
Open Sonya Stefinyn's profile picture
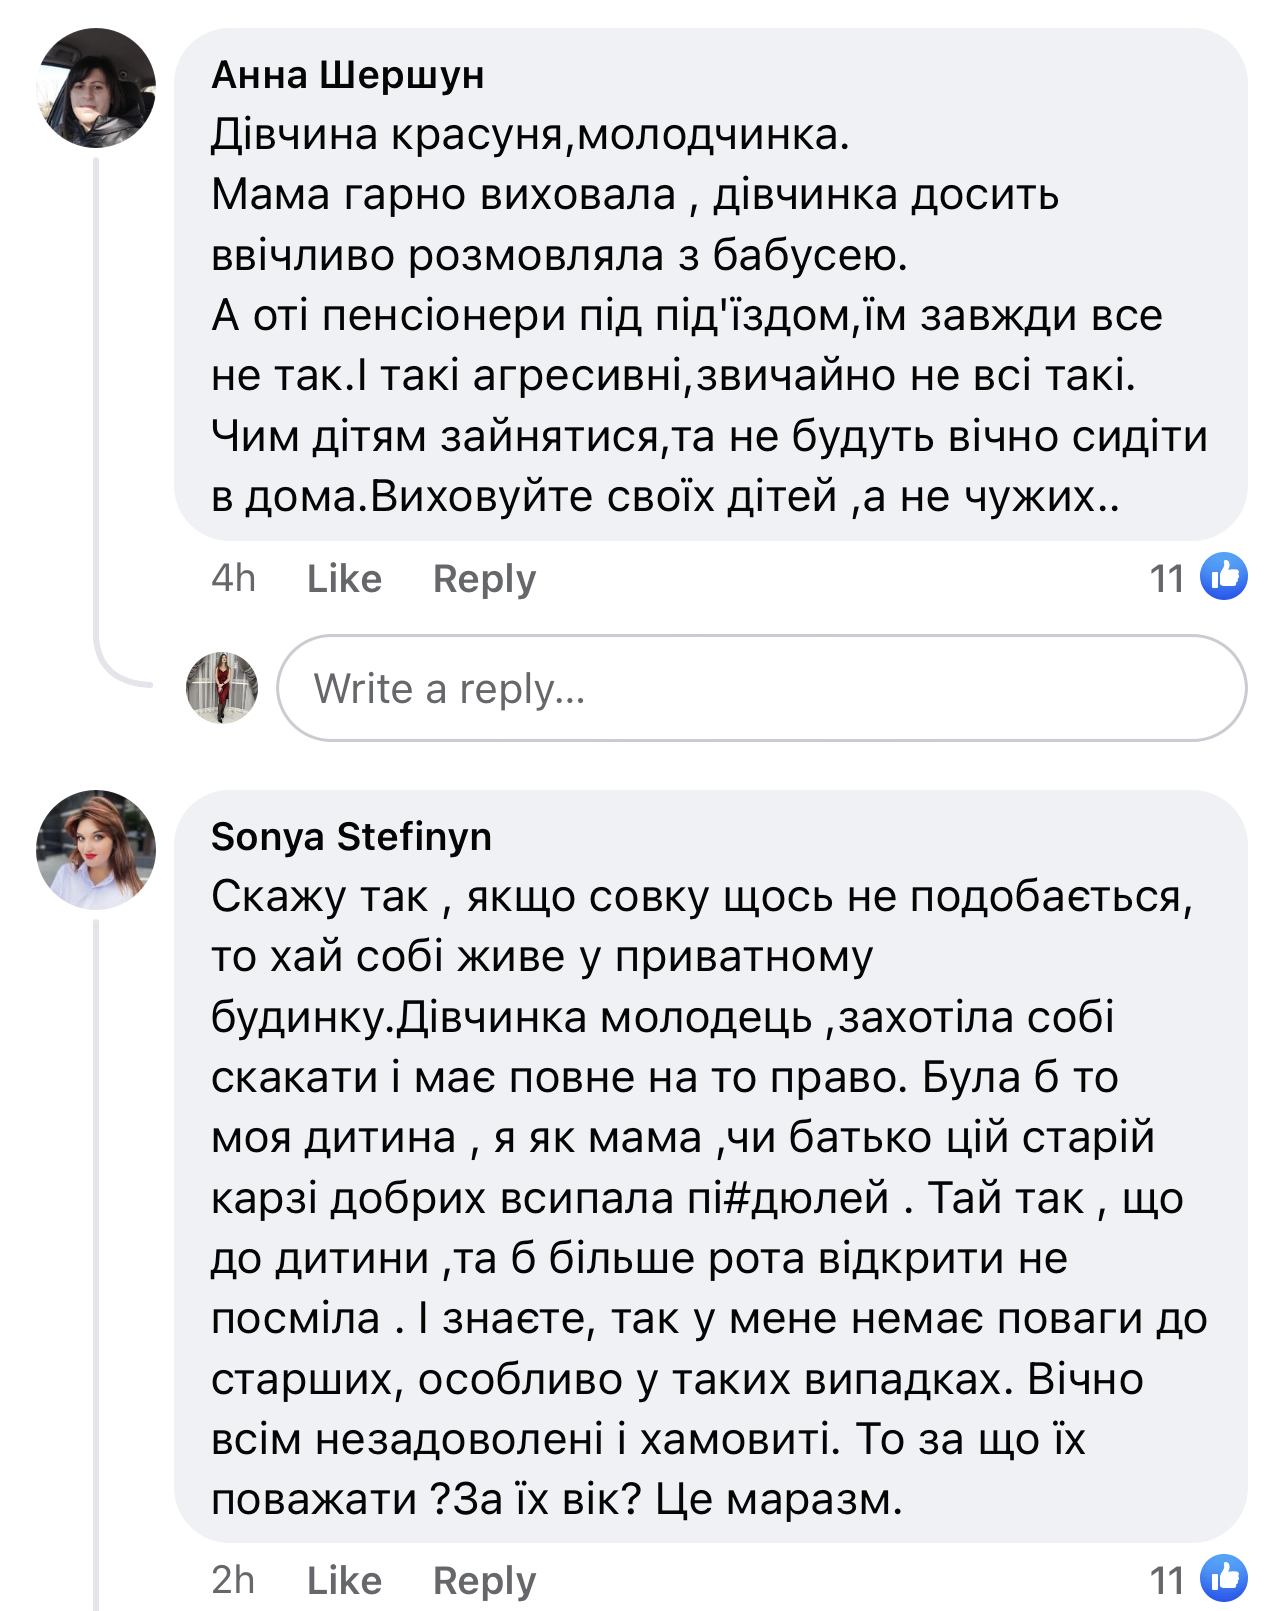[96, 849]
